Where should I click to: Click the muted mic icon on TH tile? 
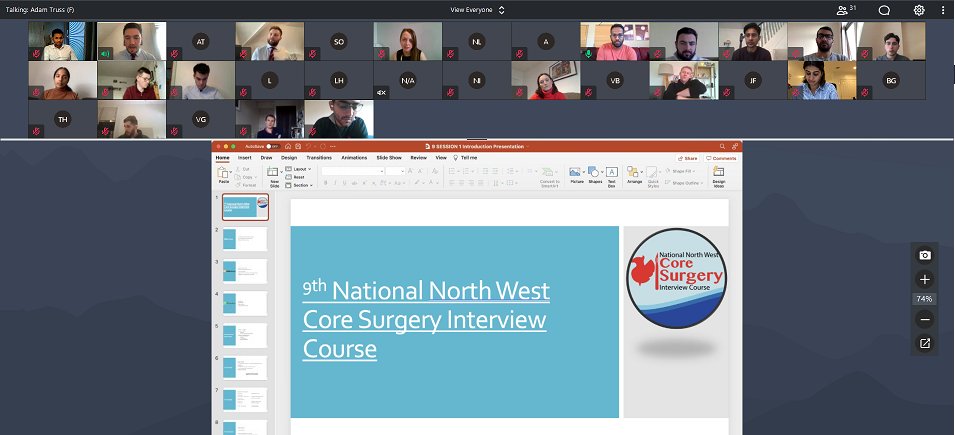pyautogui.click(x=36, y=131)
